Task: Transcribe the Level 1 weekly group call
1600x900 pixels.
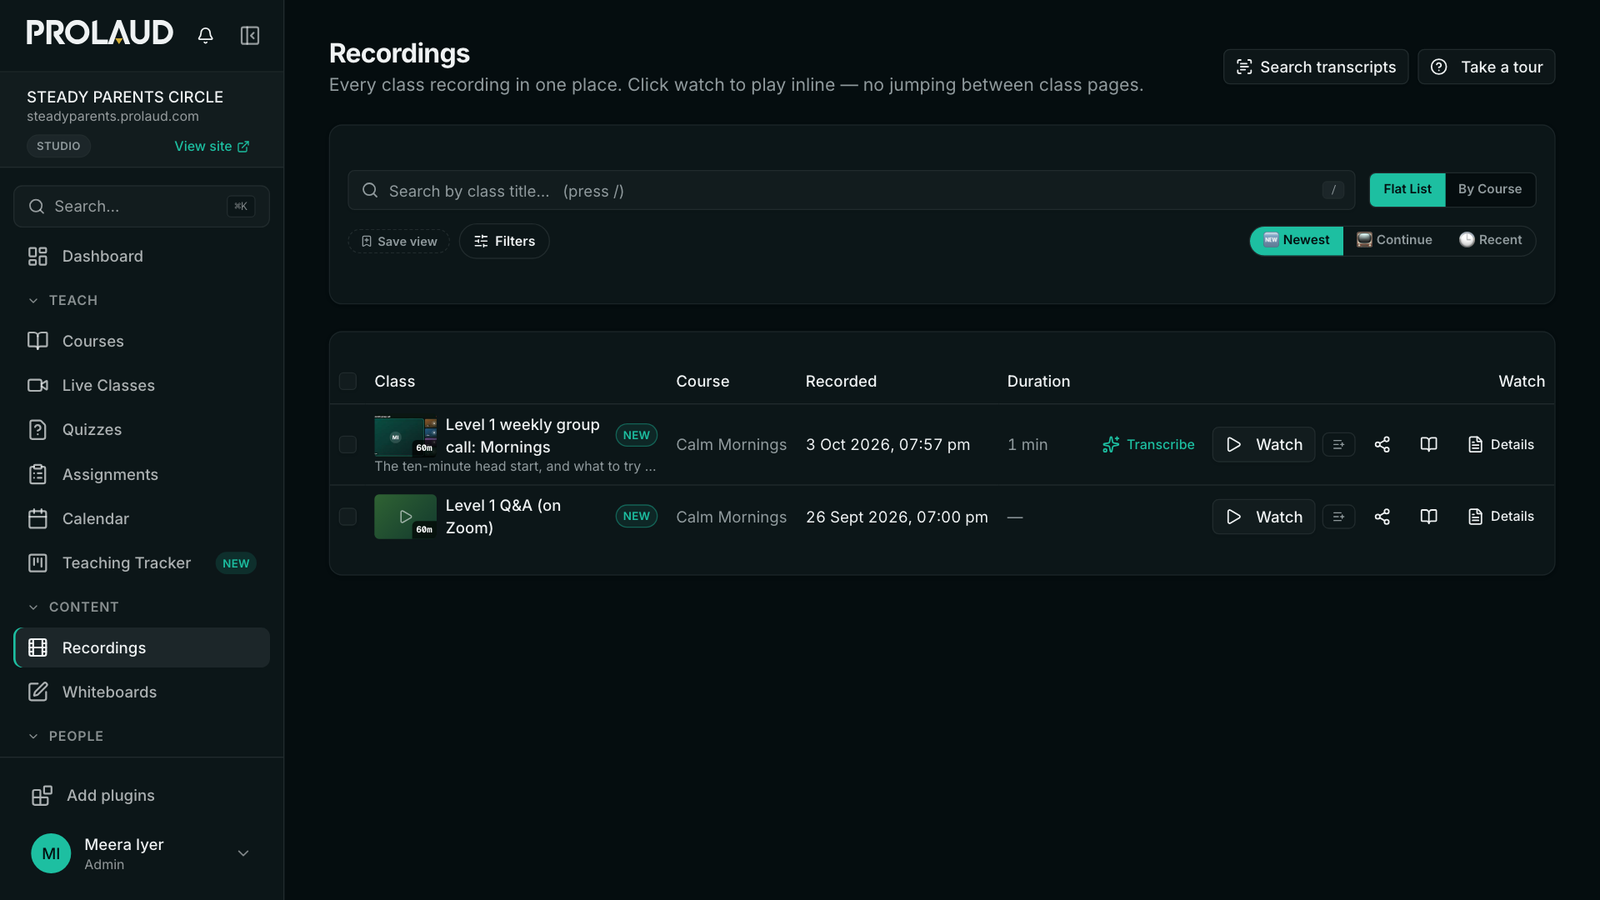Action: pos(1148,445)
